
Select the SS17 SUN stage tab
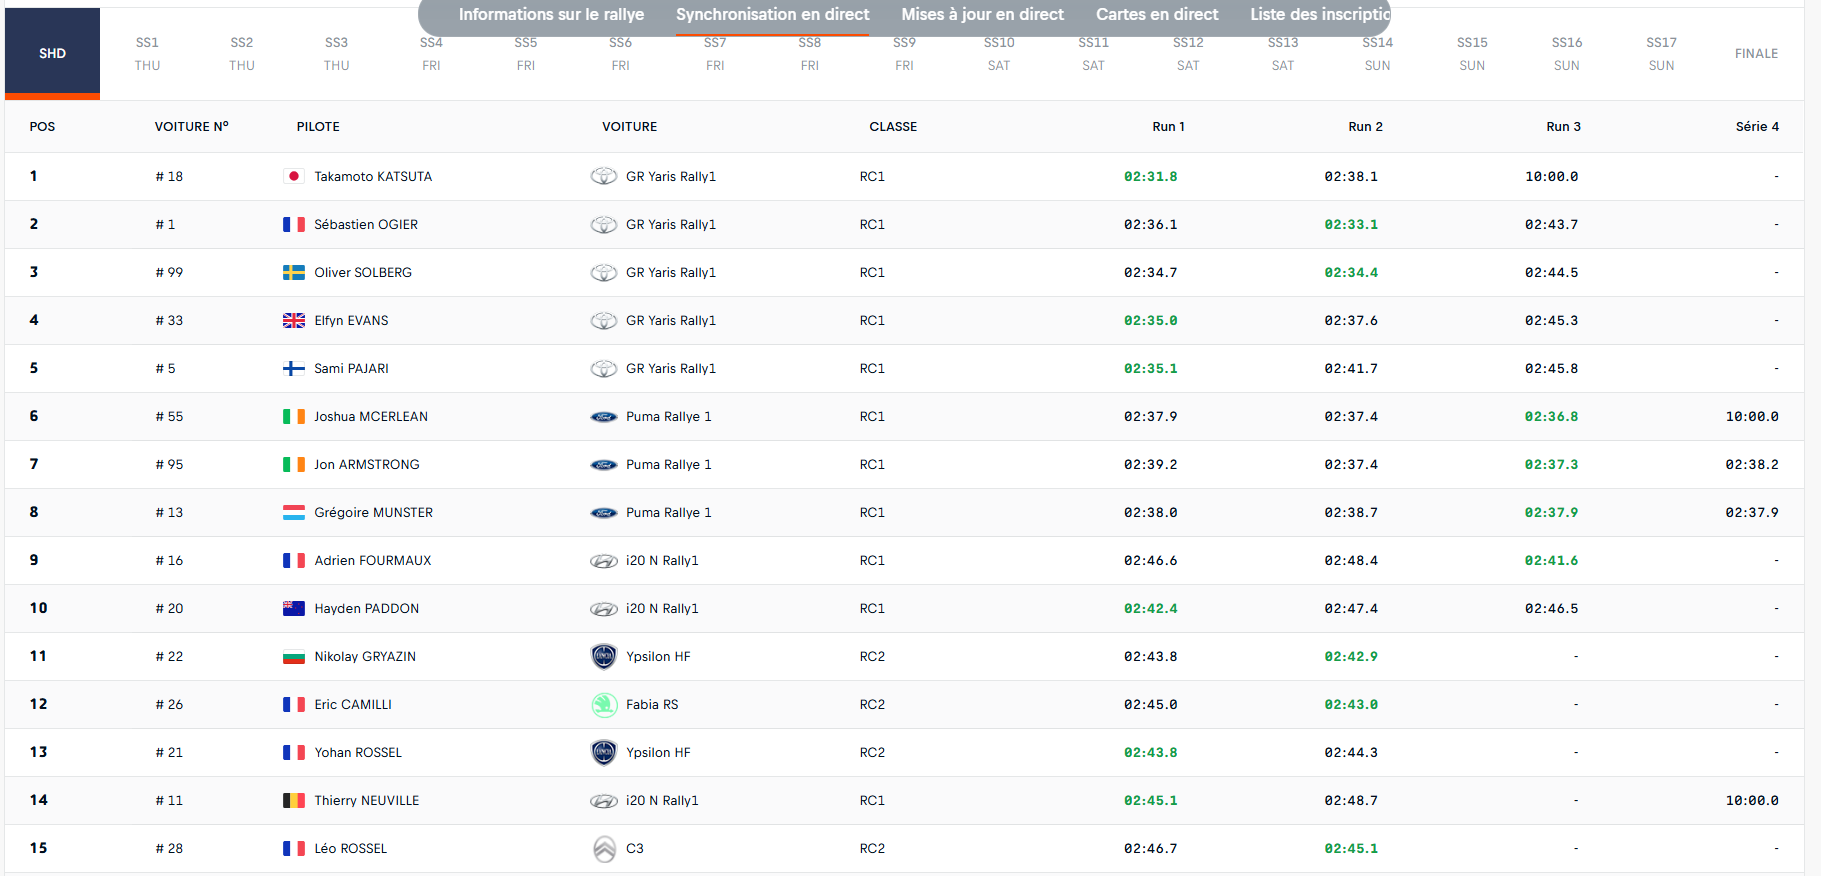[1661, 54]
